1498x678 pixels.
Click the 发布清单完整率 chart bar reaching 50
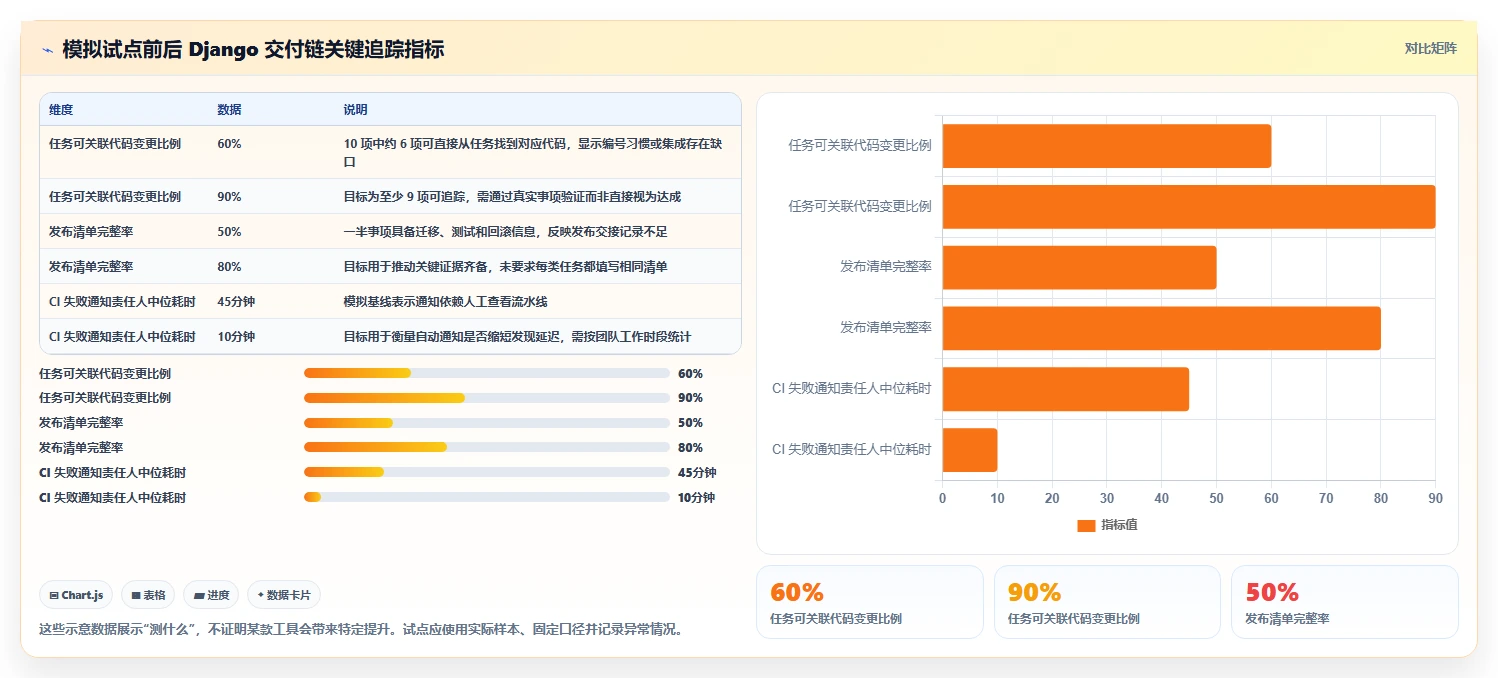[1079, 267]
